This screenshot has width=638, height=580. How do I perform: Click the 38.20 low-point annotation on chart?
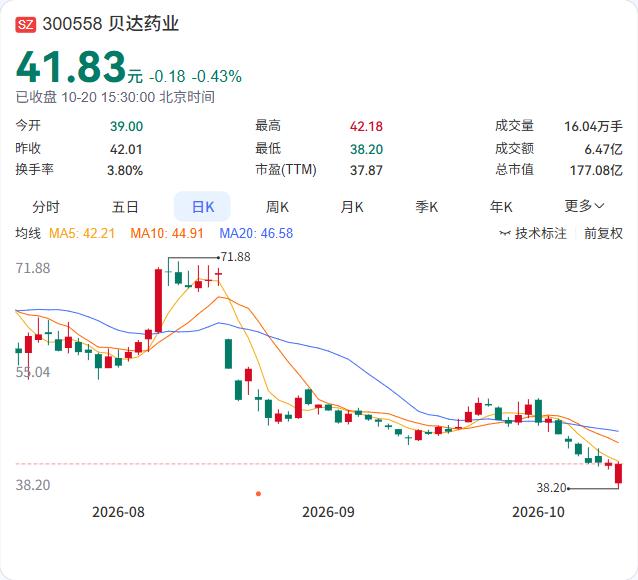click(x=551, y=487)
